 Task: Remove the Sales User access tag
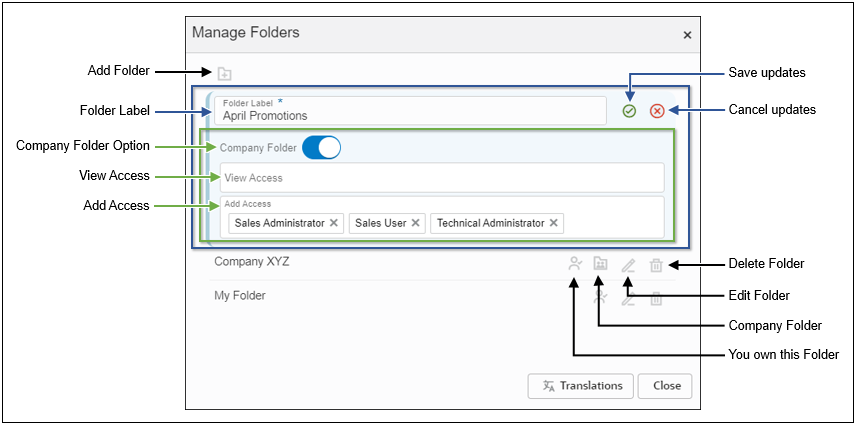point(416,223)
